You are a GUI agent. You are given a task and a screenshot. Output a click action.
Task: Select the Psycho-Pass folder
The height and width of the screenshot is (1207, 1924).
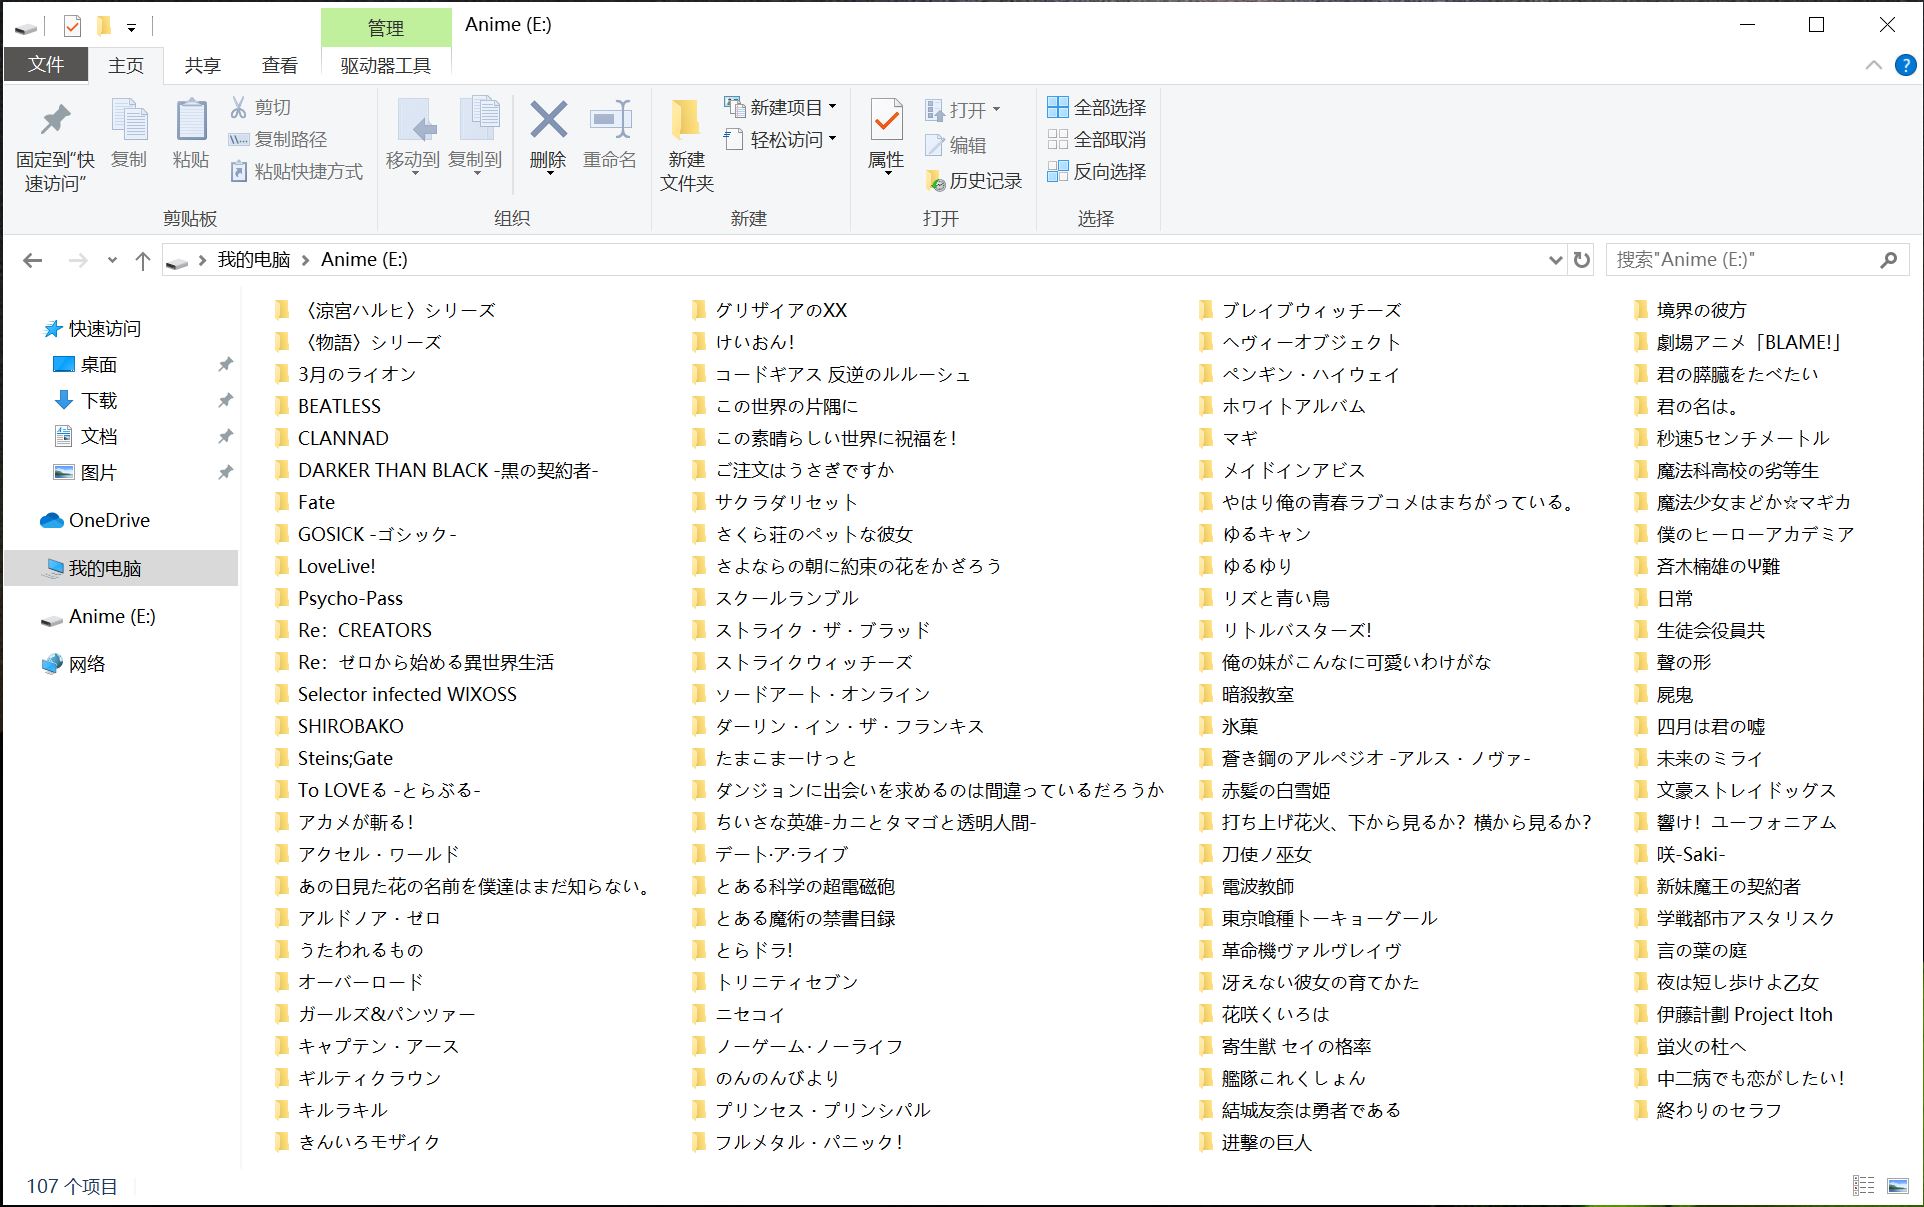pyautogui.click(x=339, y=598)
